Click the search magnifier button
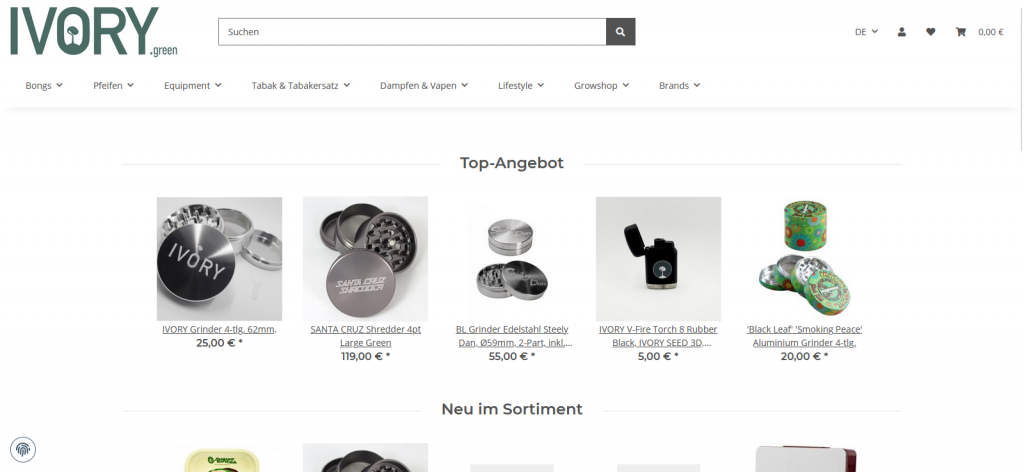Screen dimensions: 1024x472 point(620,32)
